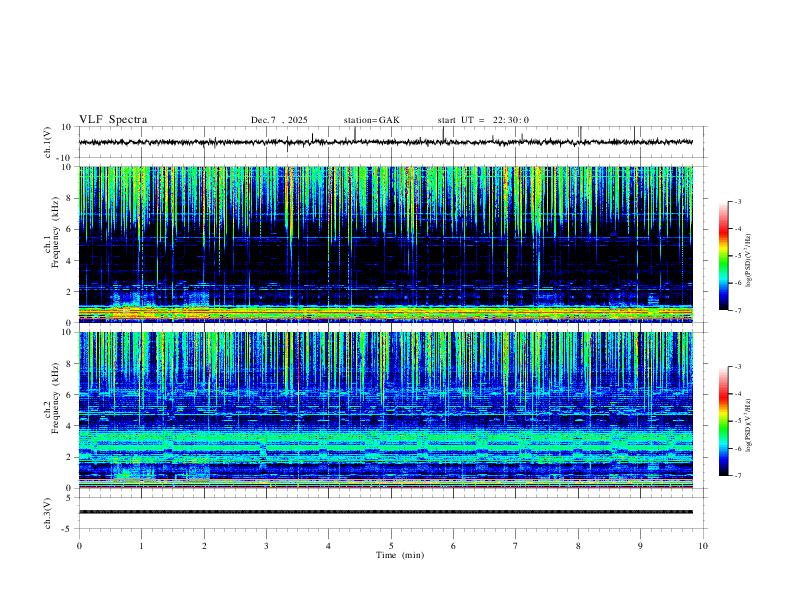The width and height of the screenshot is (792, 612).
Task: Click the "station=GAK" header text
Action: pos(371,120)
